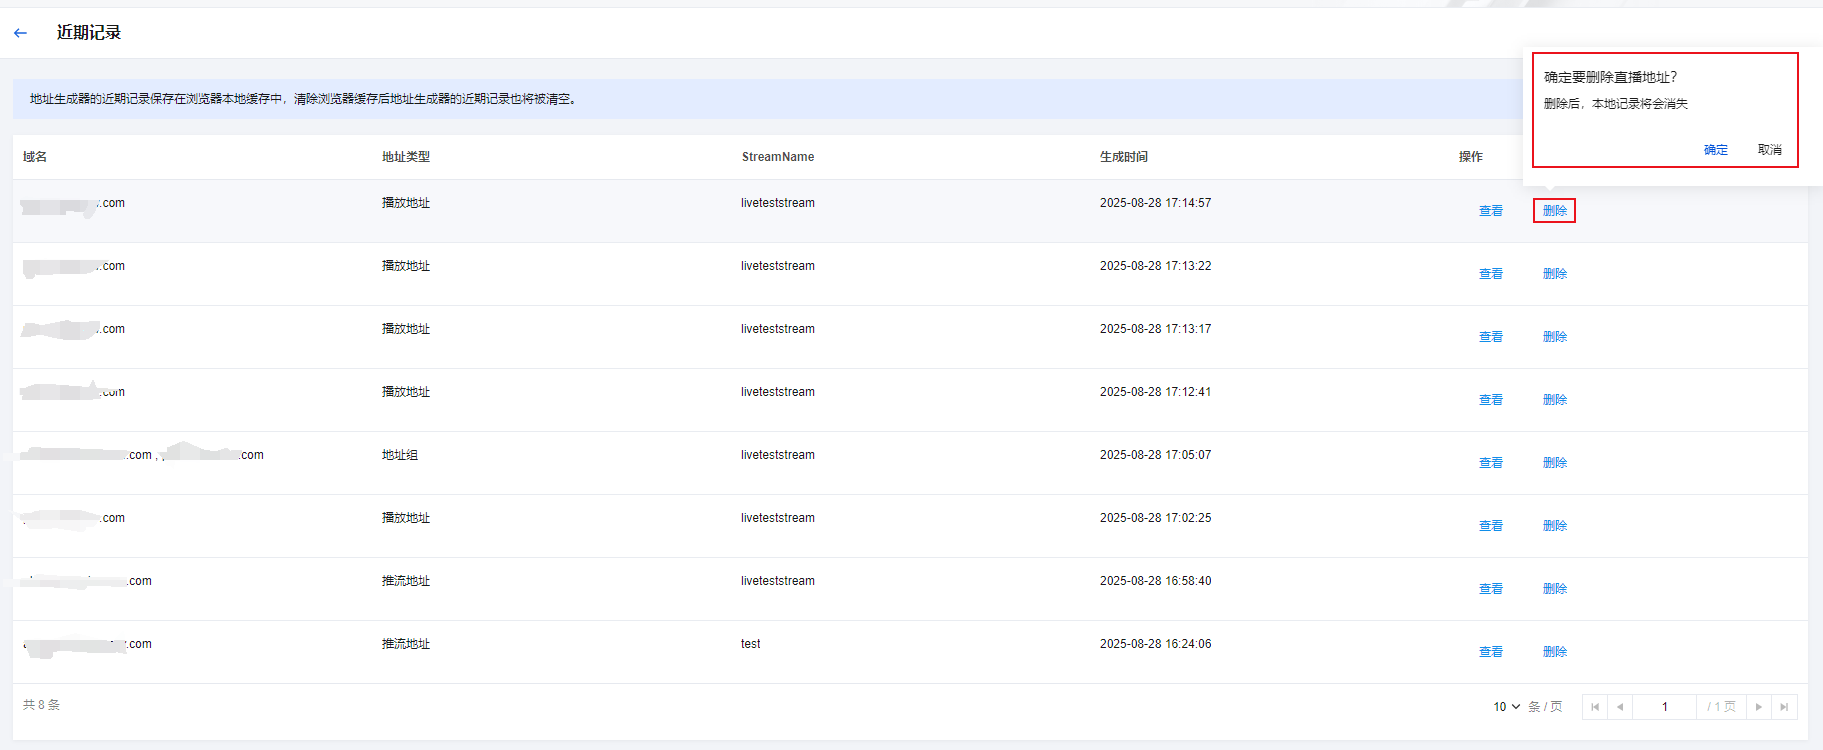Confirm deletion with the 确定 button
The image size is (1823, 750).
pyautogui.click(x=1715, y=150)
